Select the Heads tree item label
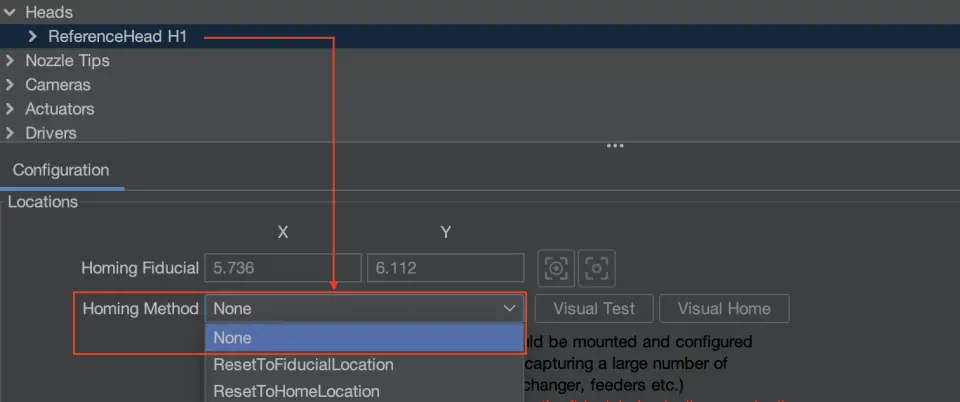The width and height of the screenshot is (960, 402). (48, 12)
